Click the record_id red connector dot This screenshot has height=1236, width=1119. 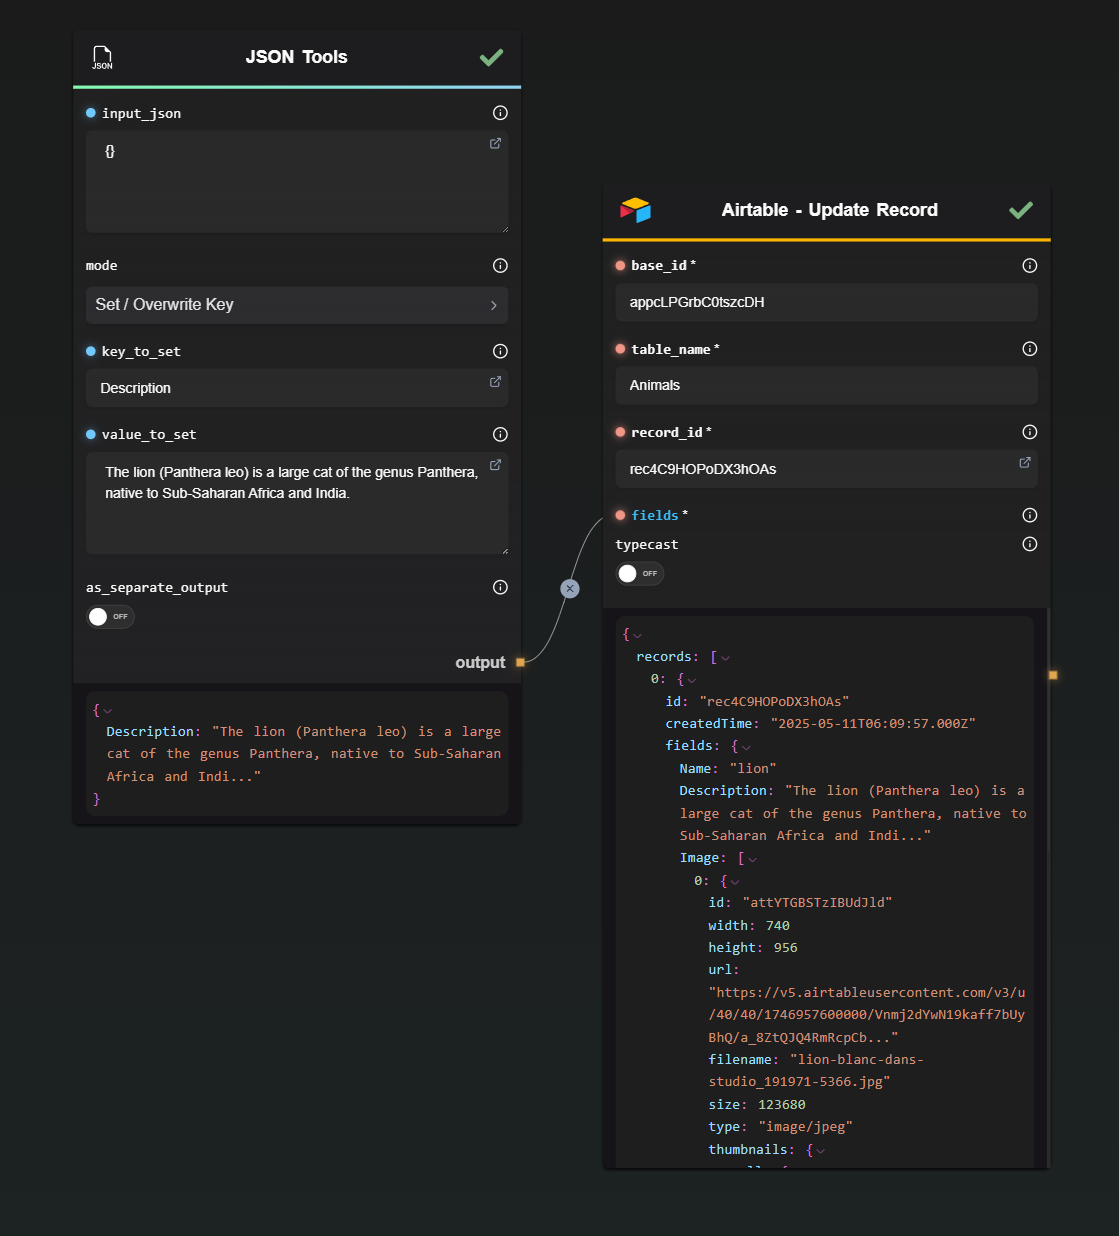(620, 432)
